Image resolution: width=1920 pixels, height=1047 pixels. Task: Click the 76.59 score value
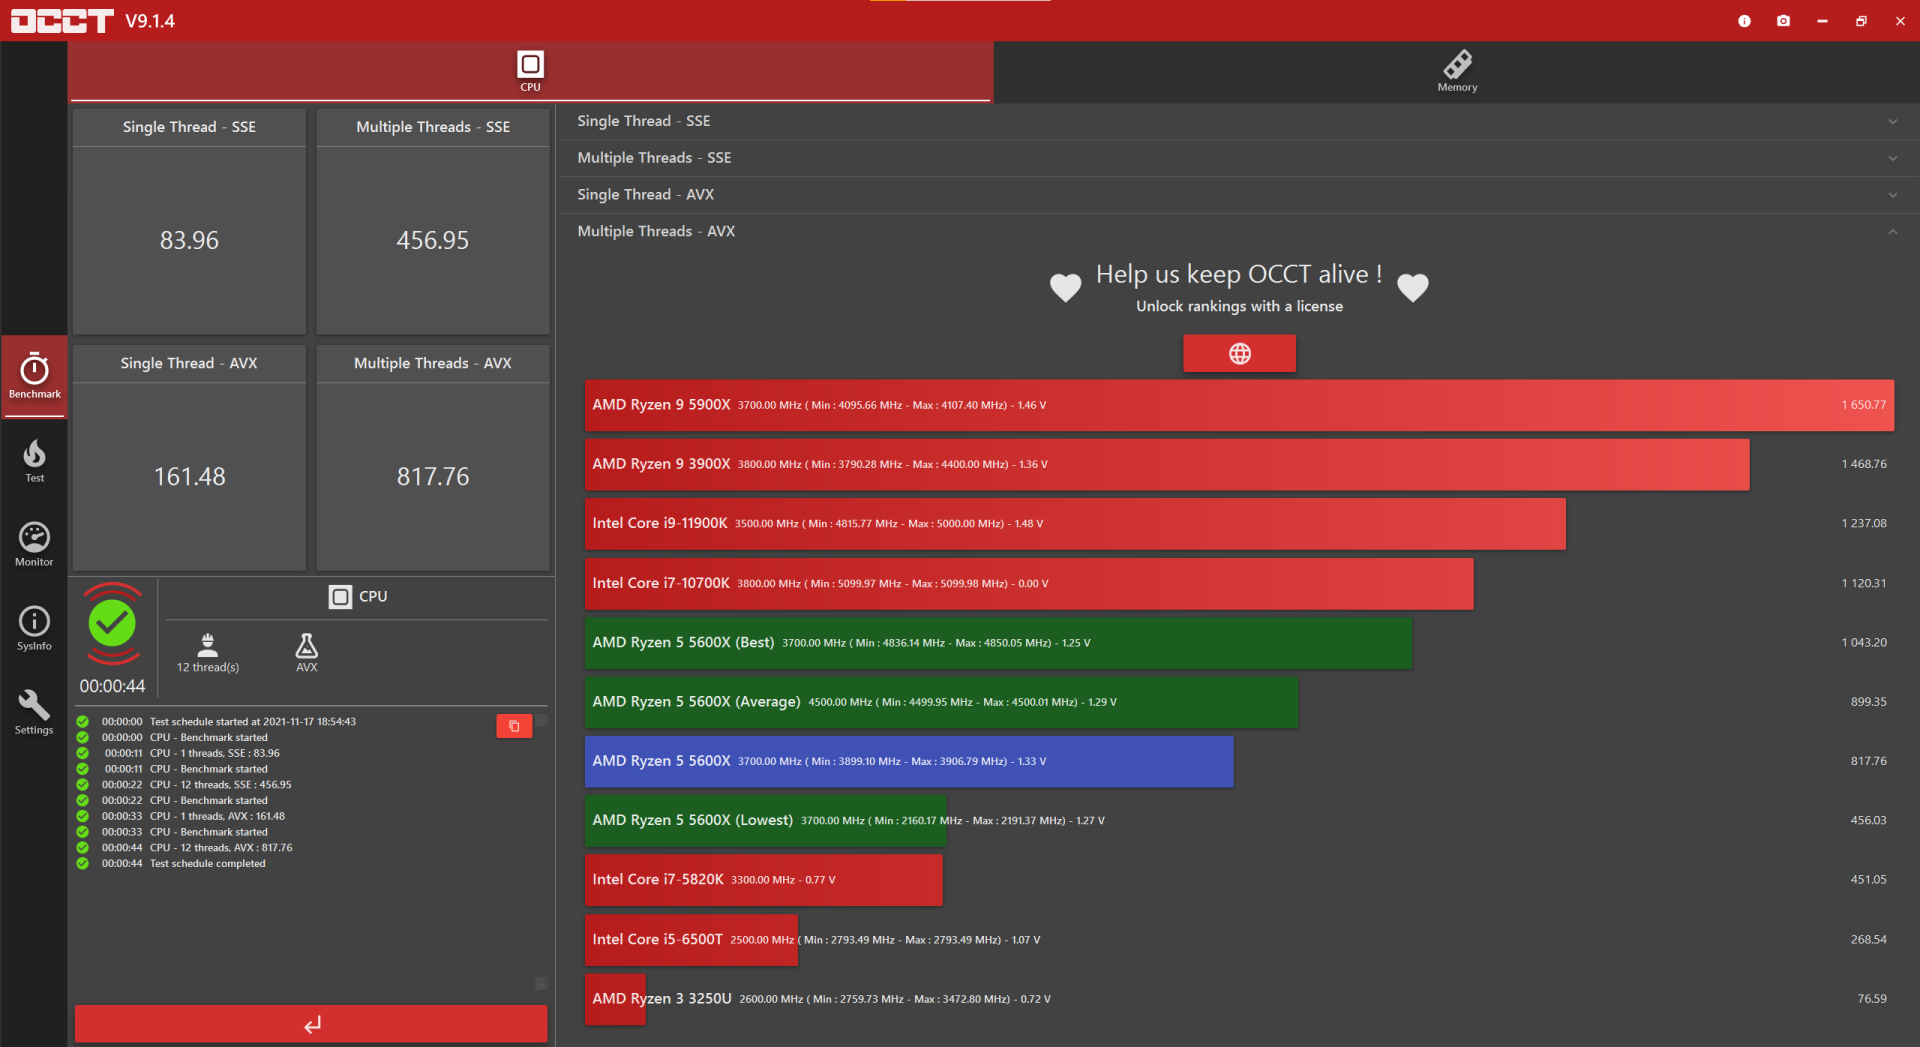[1872, 999]
